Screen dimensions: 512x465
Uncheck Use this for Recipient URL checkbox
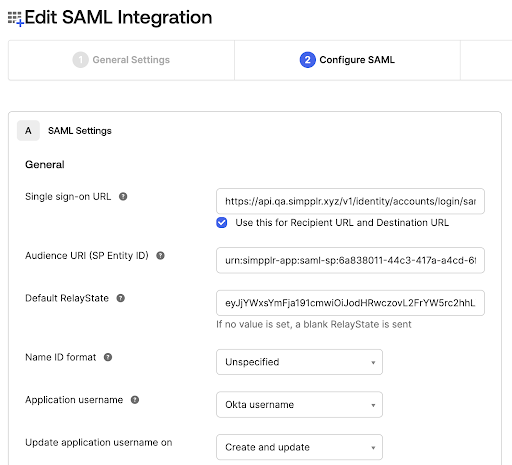click(x=222, y=223)
